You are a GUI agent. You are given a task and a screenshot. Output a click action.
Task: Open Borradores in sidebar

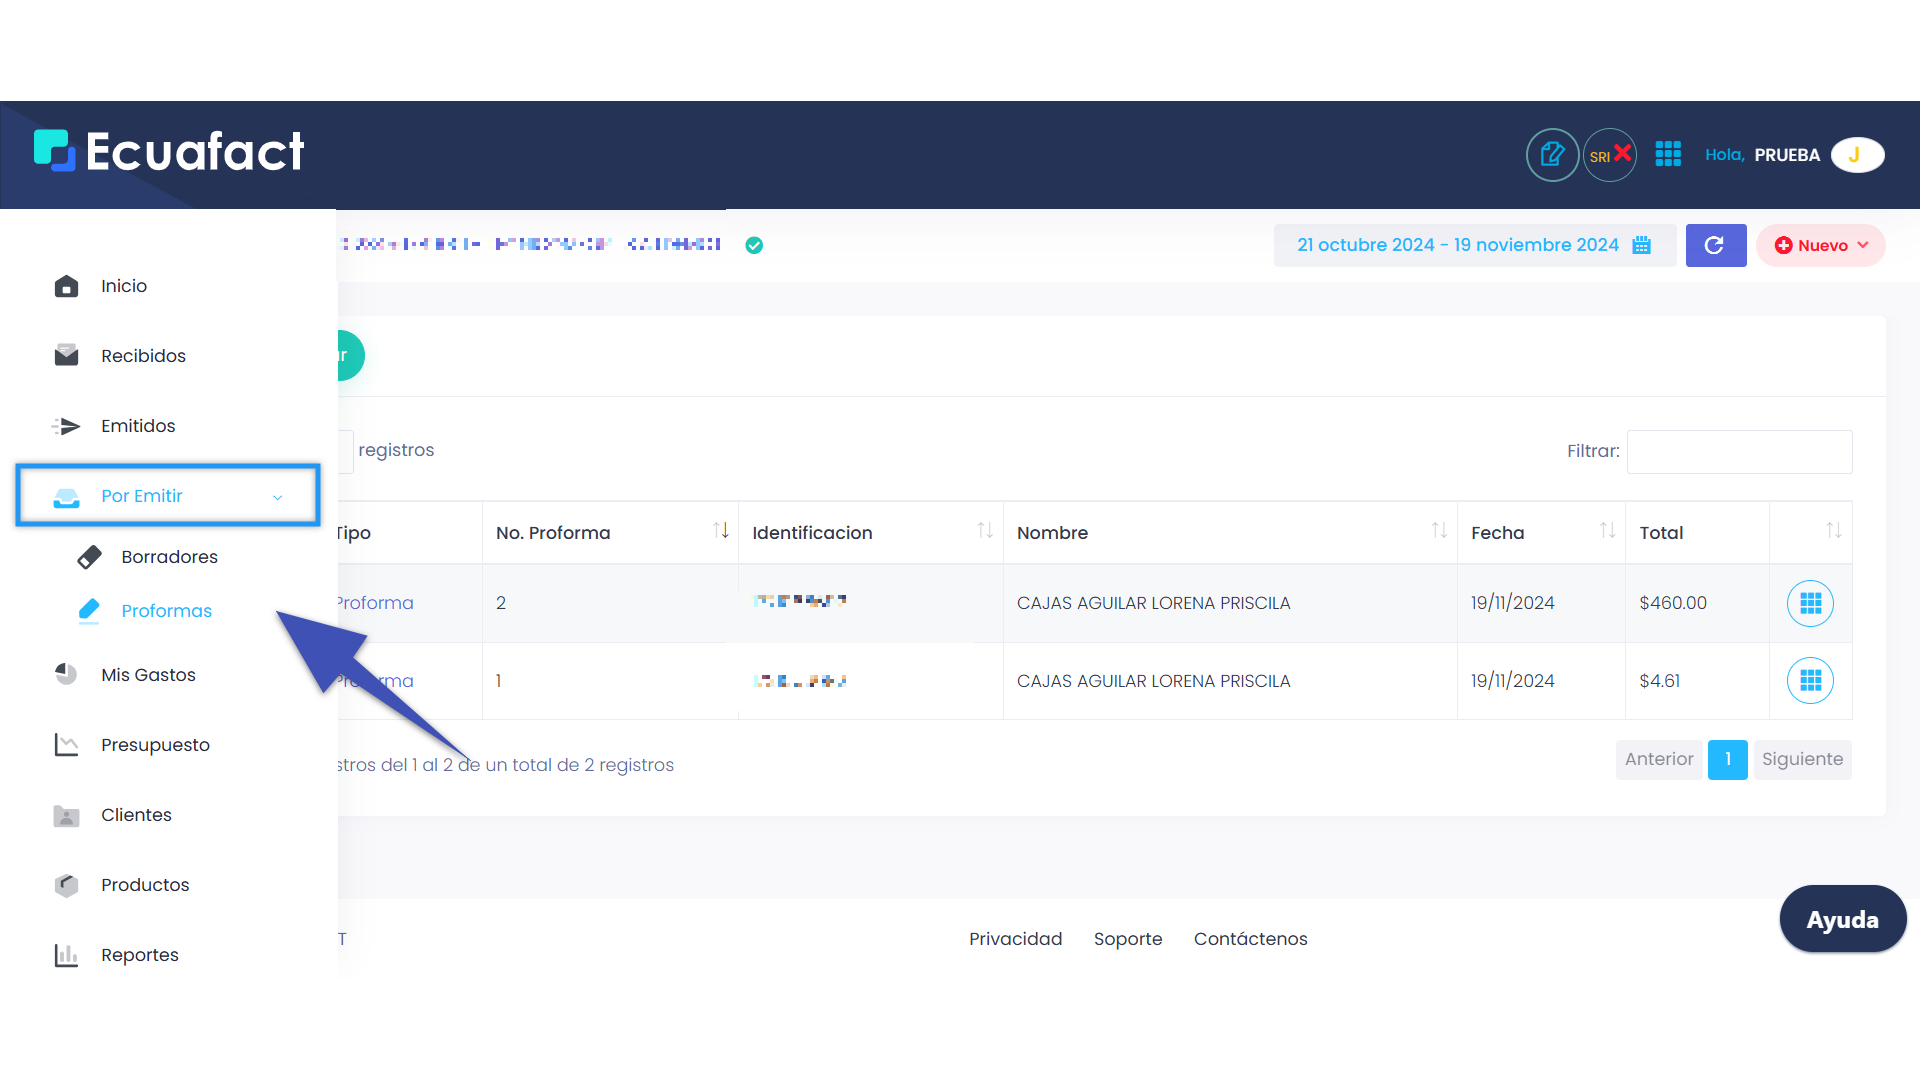click(169, 557)
